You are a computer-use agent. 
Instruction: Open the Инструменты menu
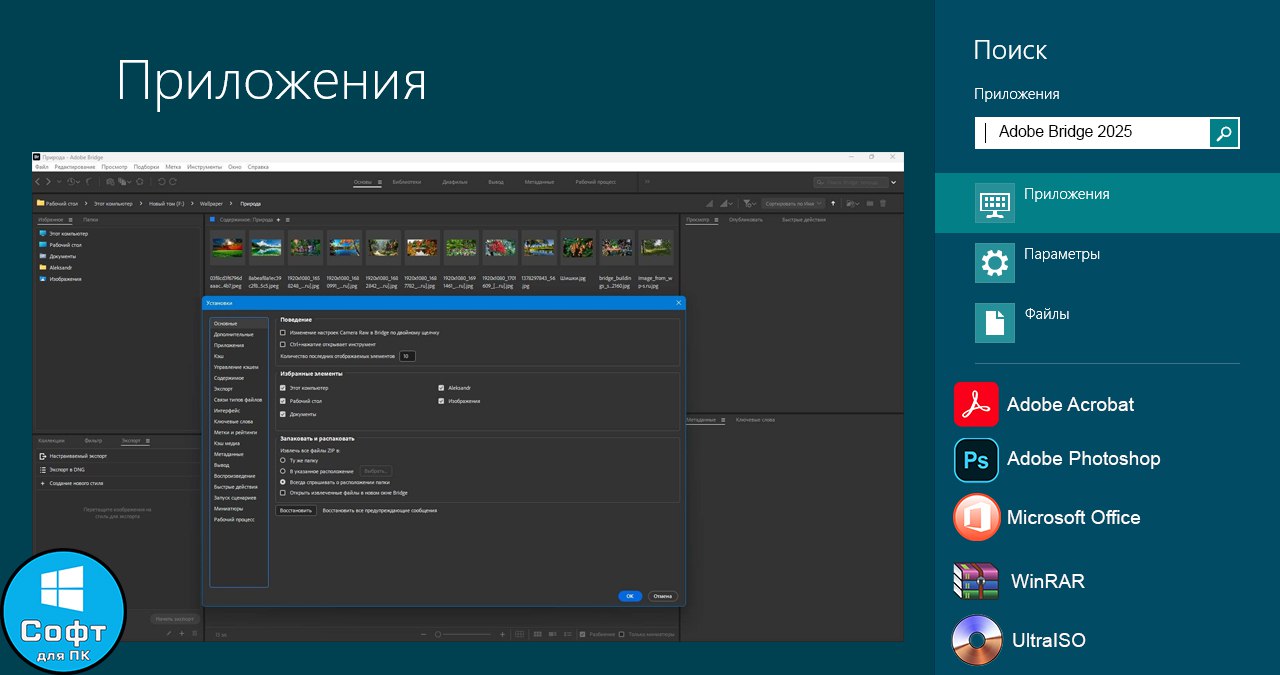pos(204,167)
